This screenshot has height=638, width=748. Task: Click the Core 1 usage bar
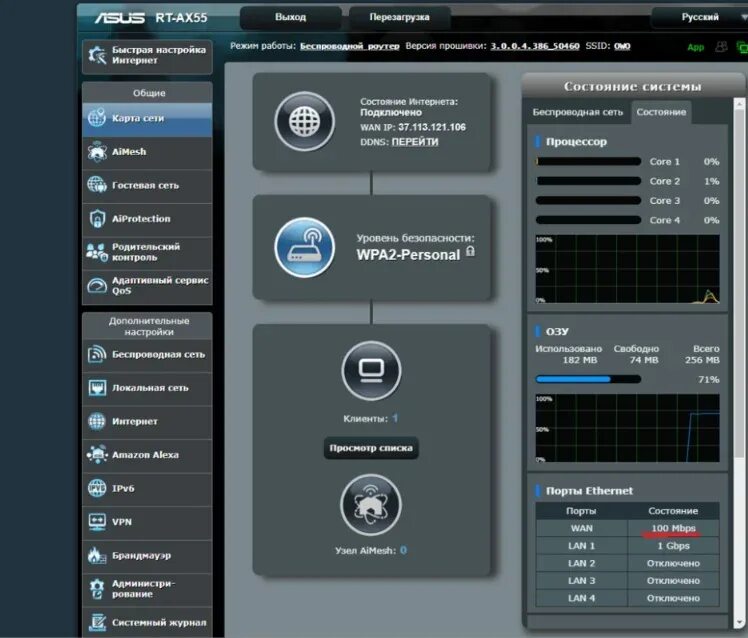pos(588,162)
